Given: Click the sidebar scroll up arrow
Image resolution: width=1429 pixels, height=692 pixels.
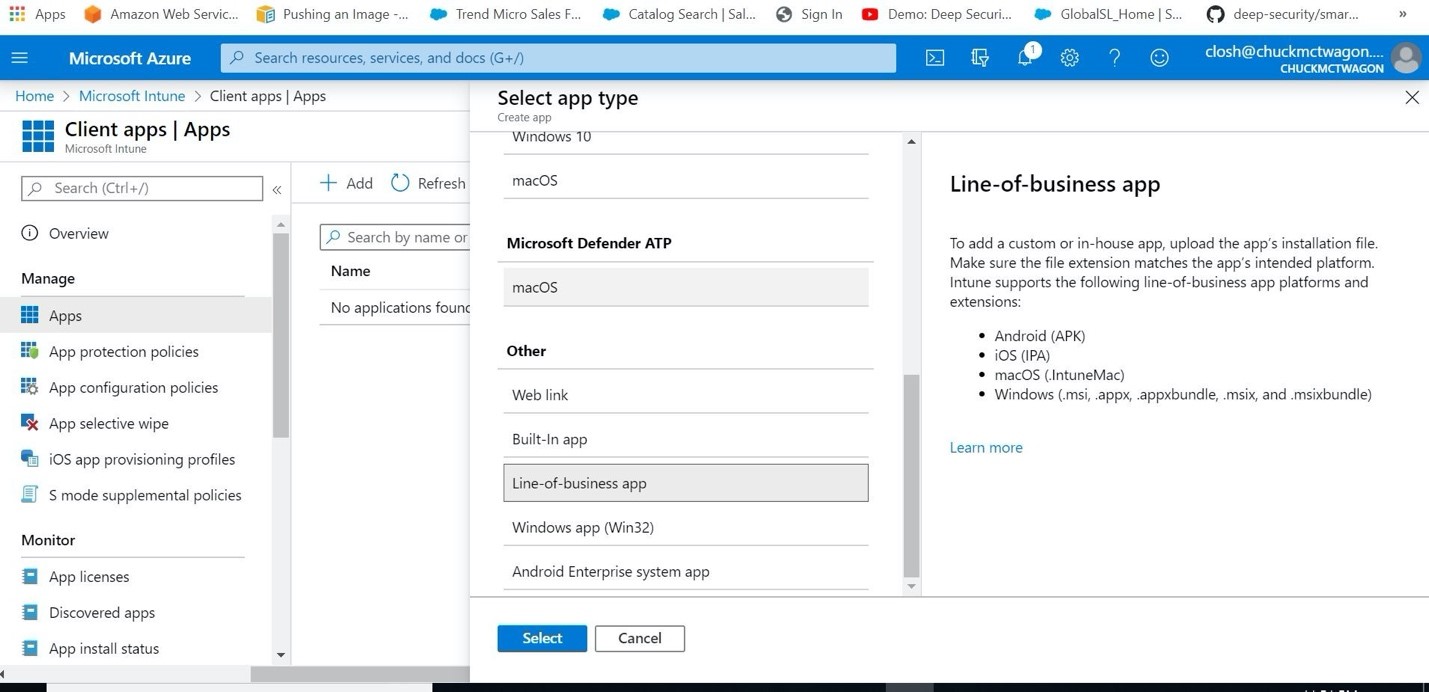Looking at the screenshot, I should pyautogui.click(x=281, y=225).
